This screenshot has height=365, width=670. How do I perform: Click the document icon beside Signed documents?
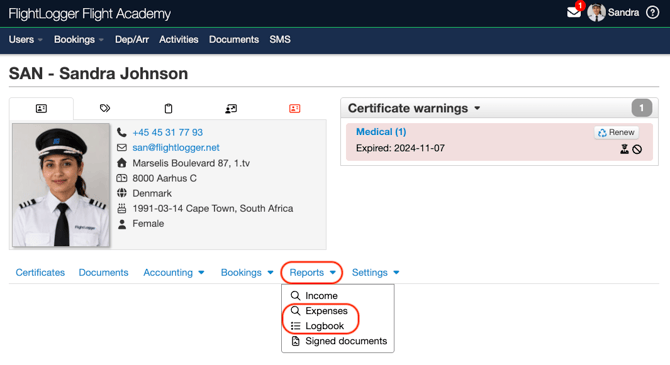coord(295,341)
